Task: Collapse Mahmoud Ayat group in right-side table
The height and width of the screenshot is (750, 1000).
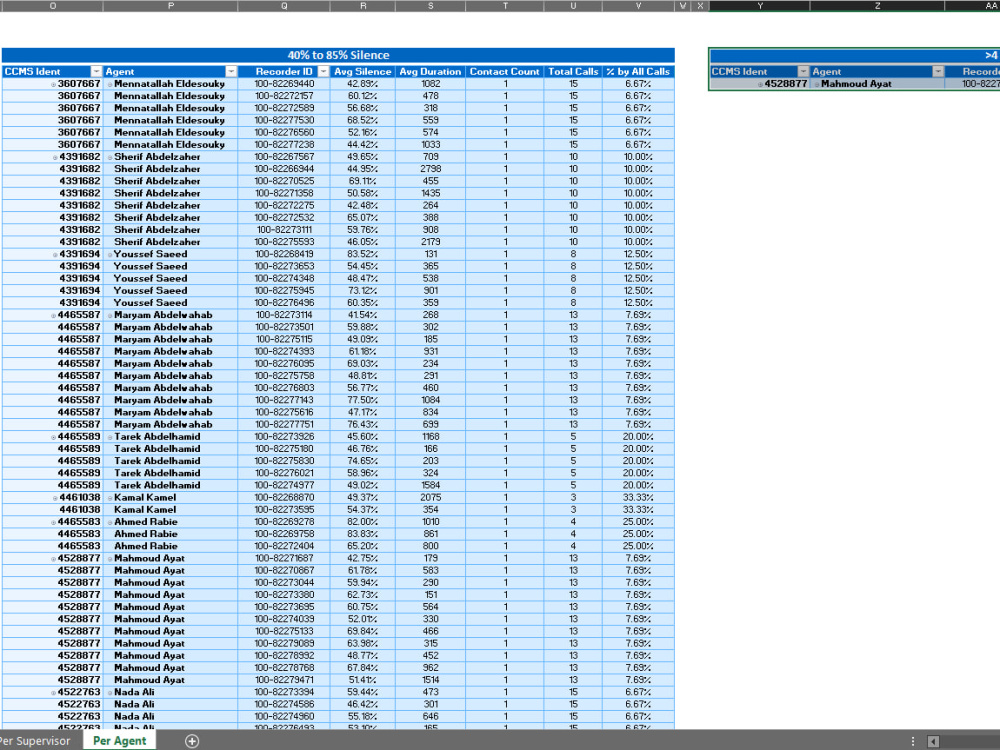Action: click(x=817, y=84)
